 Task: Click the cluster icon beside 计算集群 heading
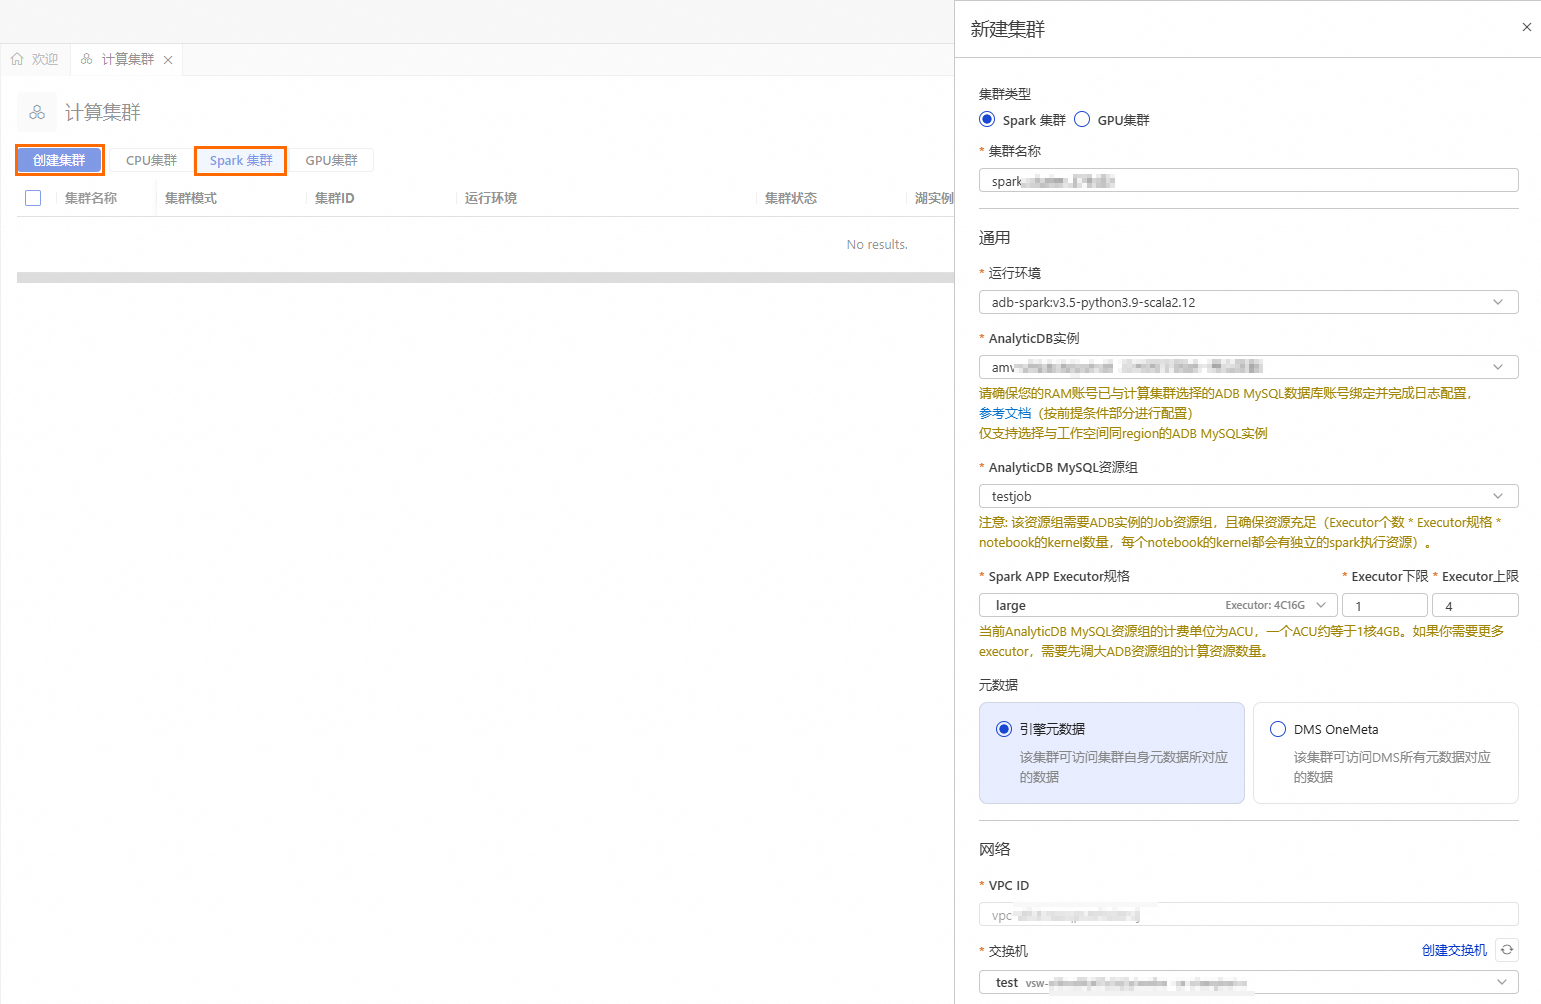pos(37,112)
